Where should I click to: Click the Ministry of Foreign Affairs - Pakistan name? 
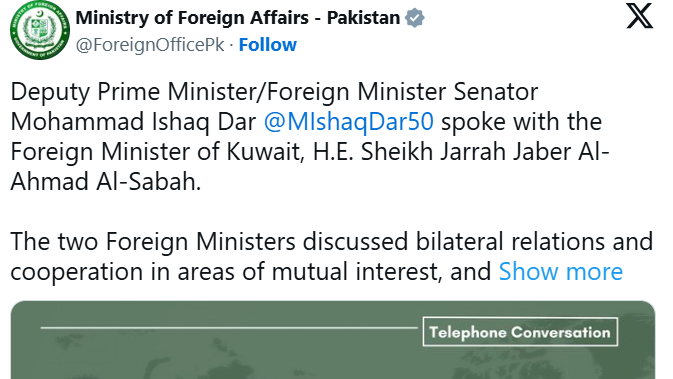[x=238, y=18]
